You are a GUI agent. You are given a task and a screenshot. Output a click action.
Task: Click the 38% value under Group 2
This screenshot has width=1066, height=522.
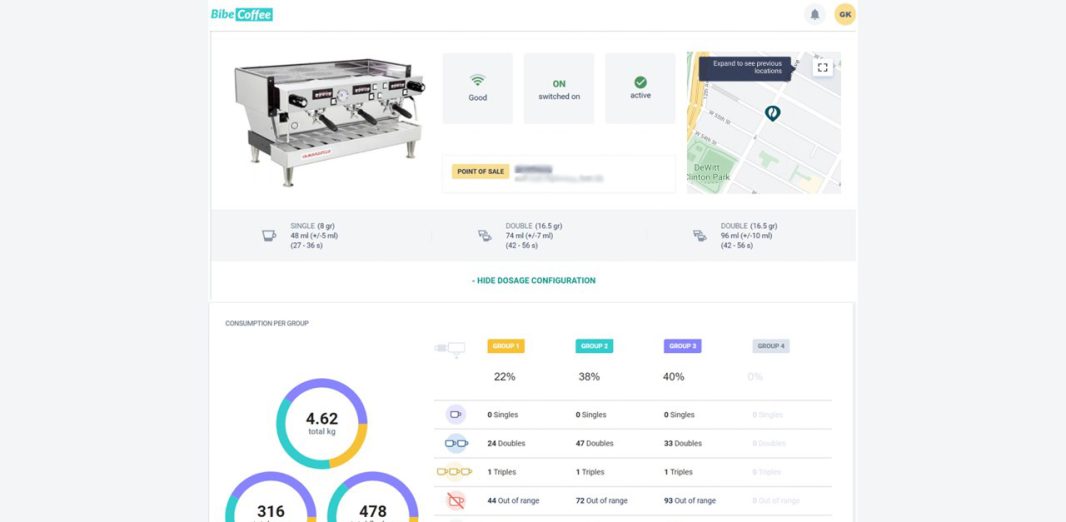[589, 377]
